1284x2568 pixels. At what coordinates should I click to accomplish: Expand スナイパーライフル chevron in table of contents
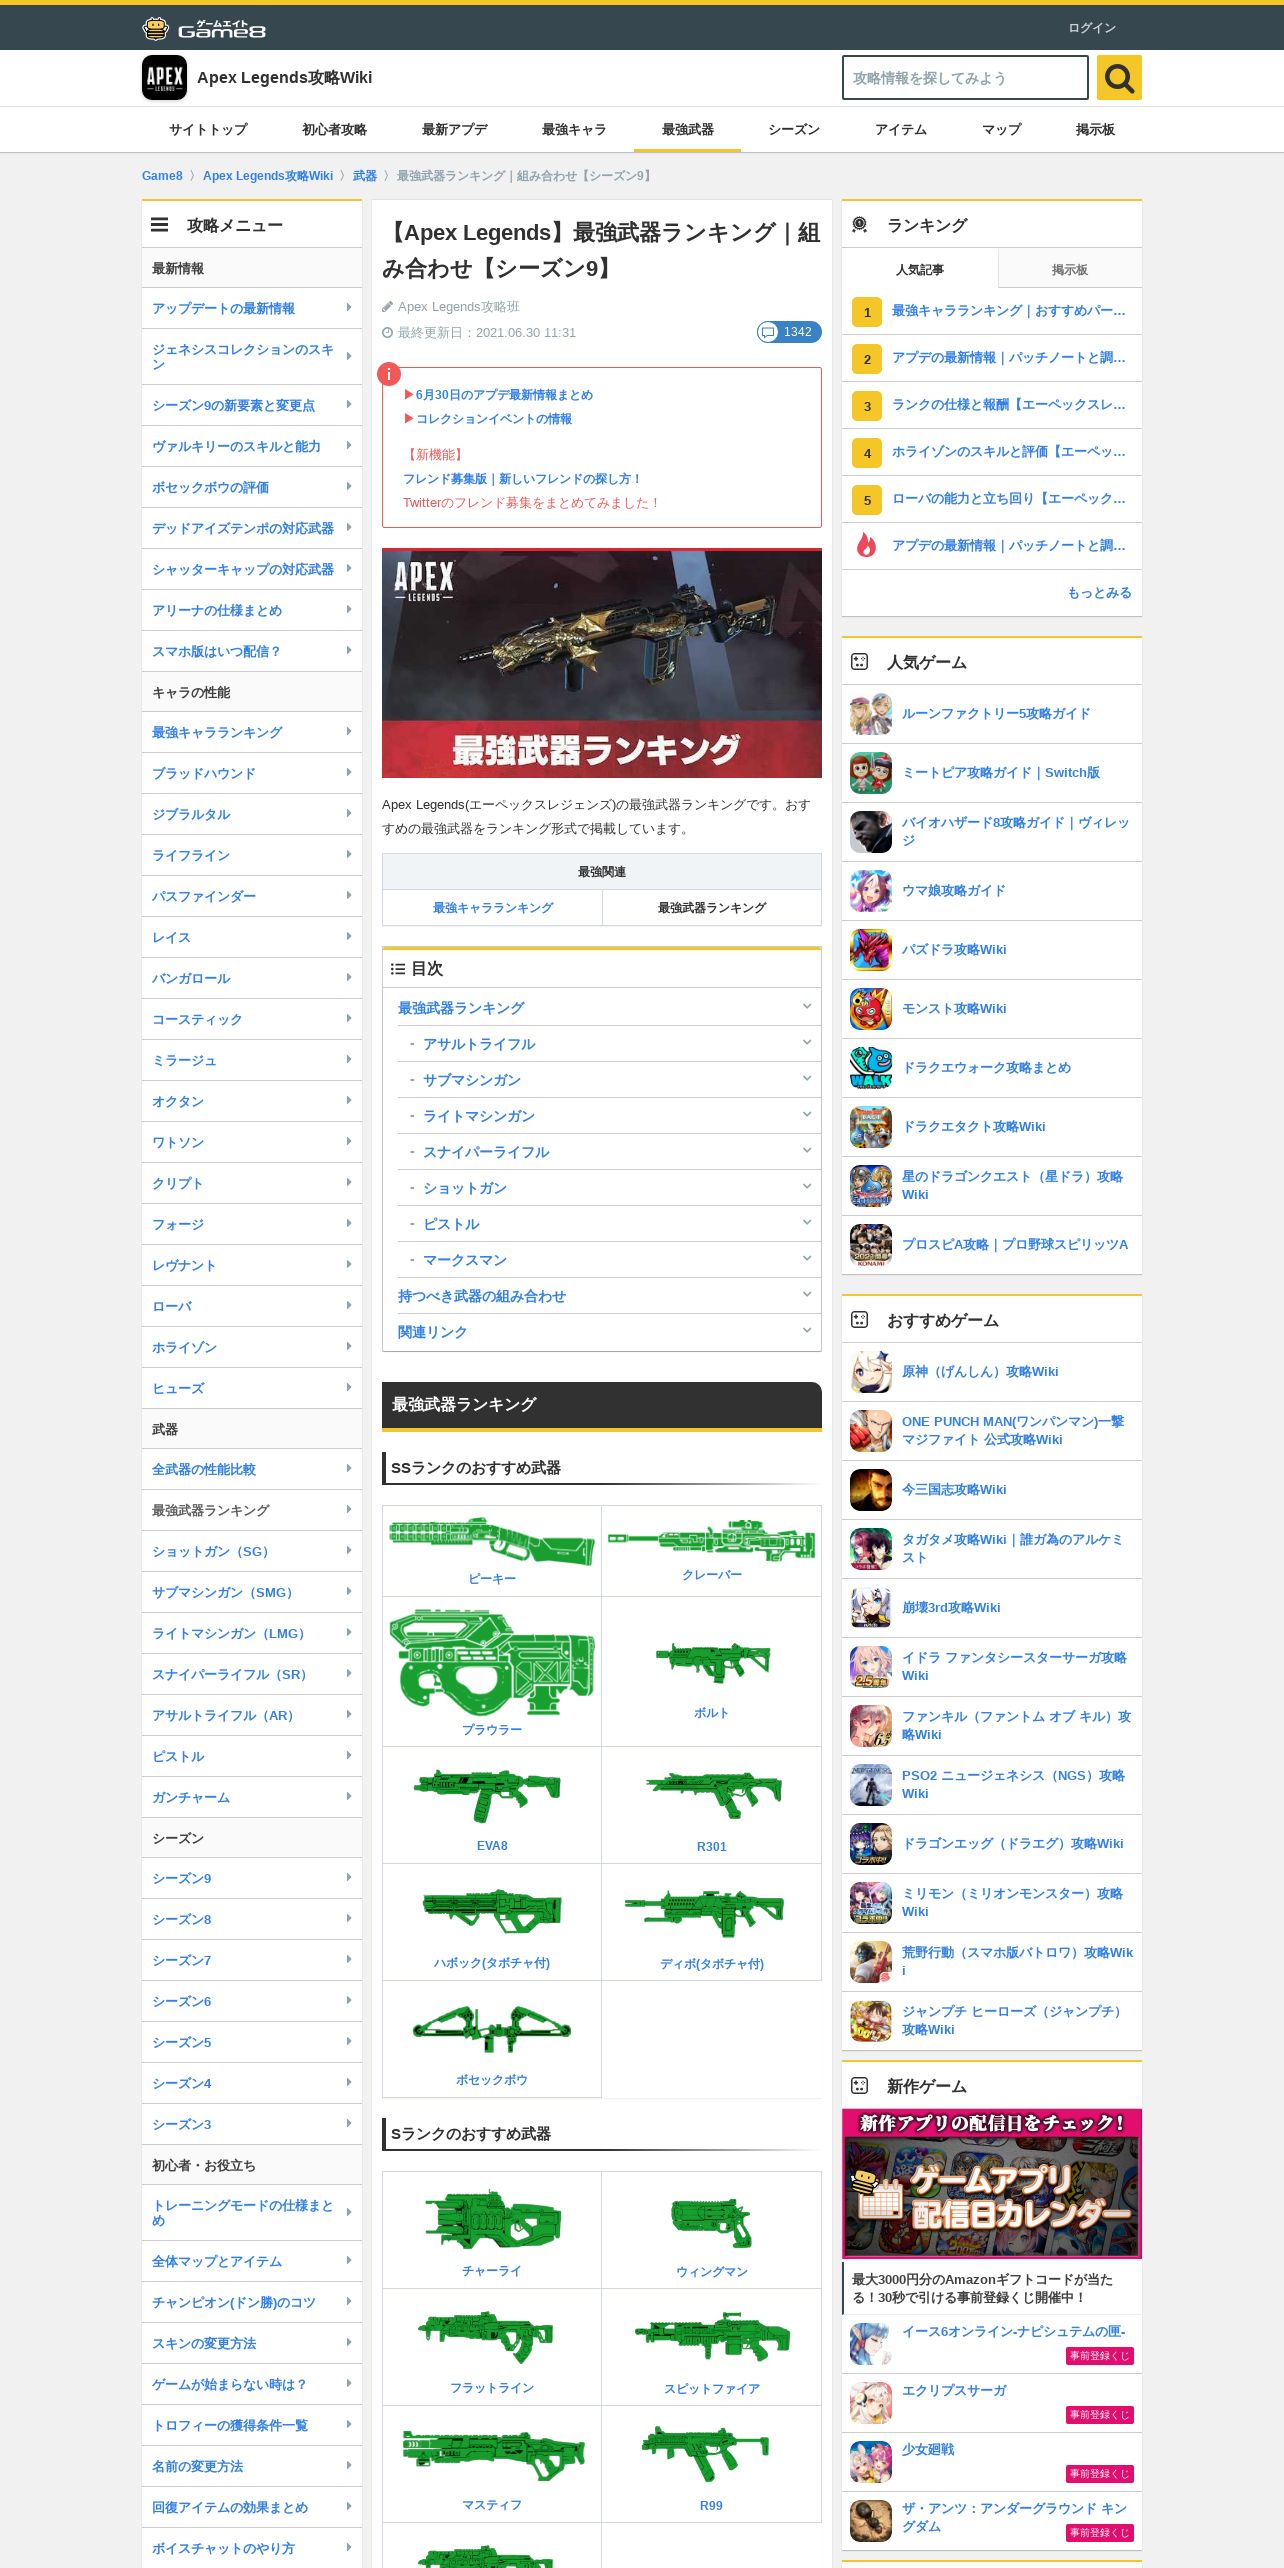(x=806, y=1150)
